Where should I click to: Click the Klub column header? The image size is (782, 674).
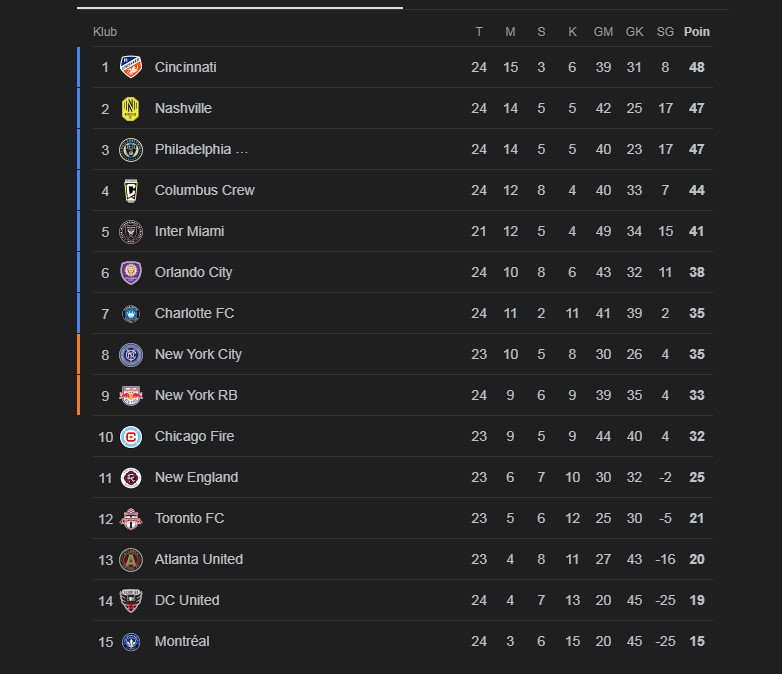[x=105, y=32]
